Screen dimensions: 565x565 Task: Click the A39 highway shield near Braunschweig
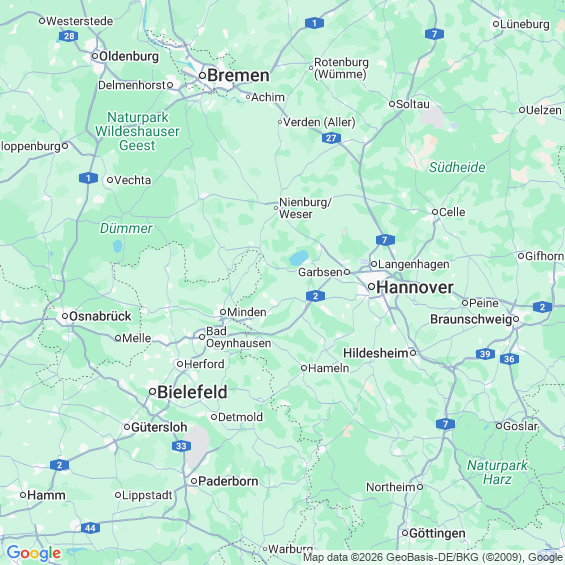[485, 354]
